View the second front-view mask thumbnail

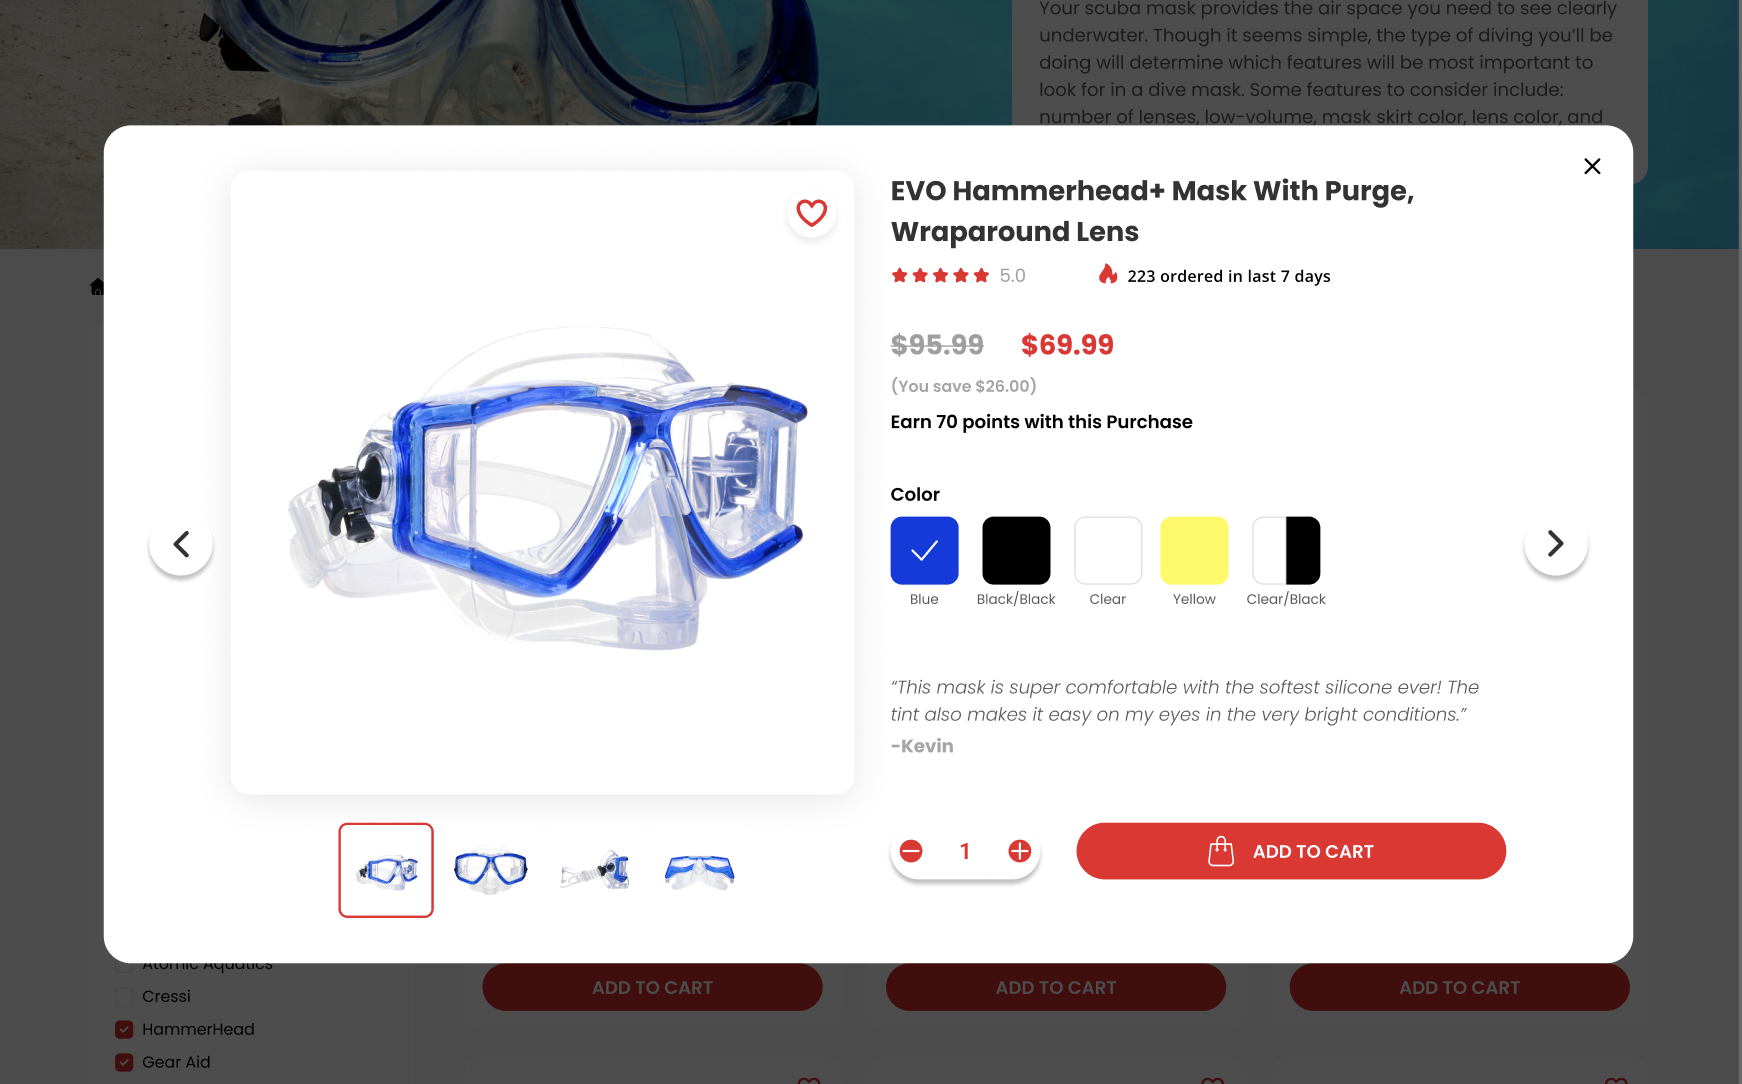(x=490, y=870)
